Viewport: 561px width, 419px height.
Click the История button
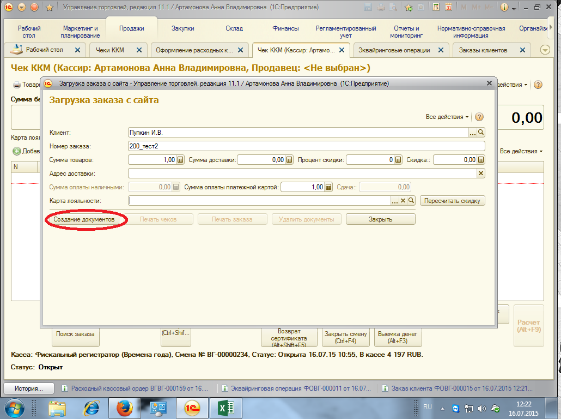point(29,388)
